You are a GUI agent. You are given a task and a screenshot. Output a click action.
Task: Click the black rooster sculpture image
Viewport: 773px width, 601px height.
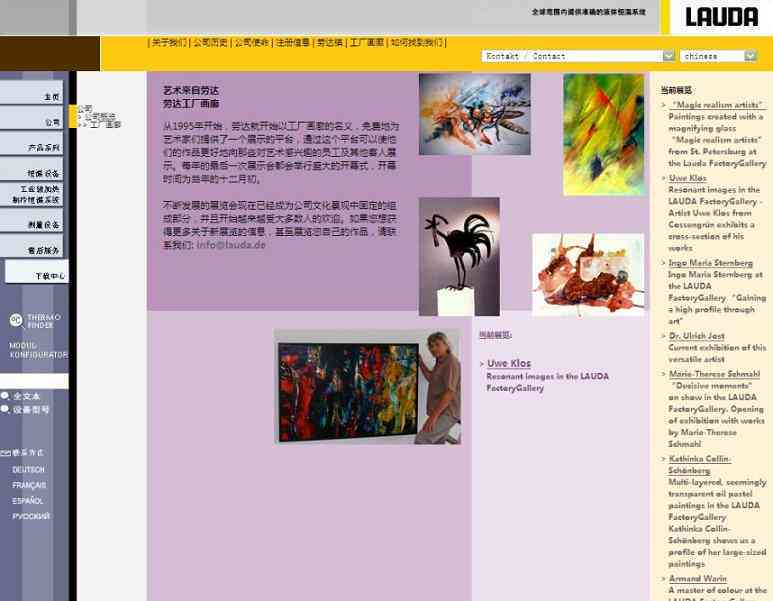[x=459, y=256]
